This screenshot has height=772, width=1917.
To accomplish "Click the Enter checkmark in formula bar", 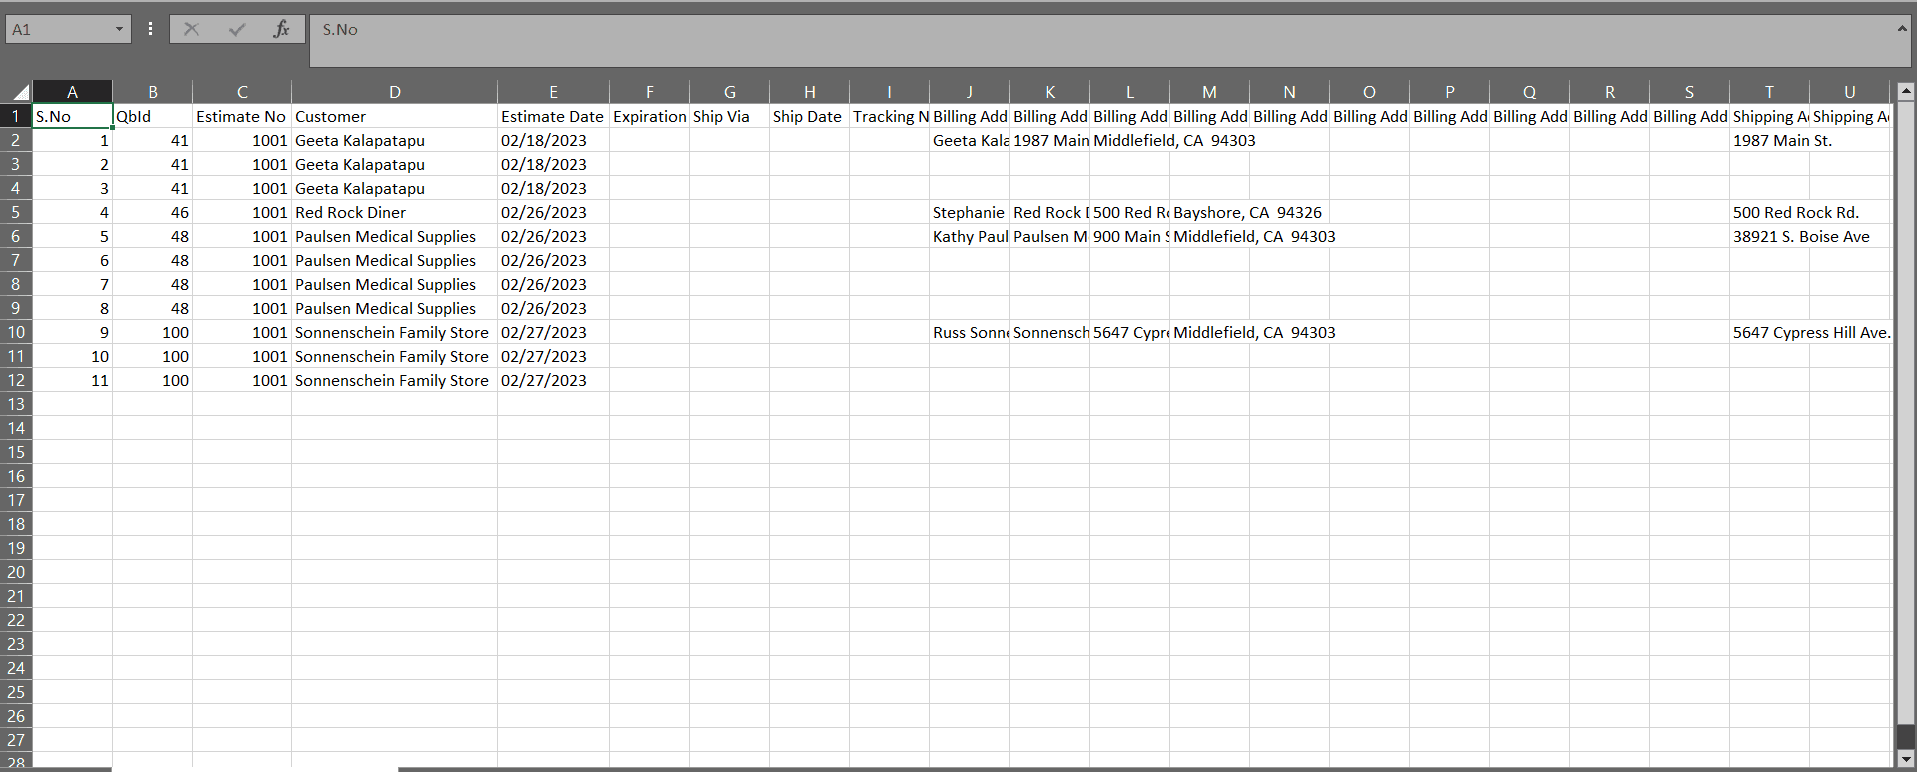I will (237, 29).
